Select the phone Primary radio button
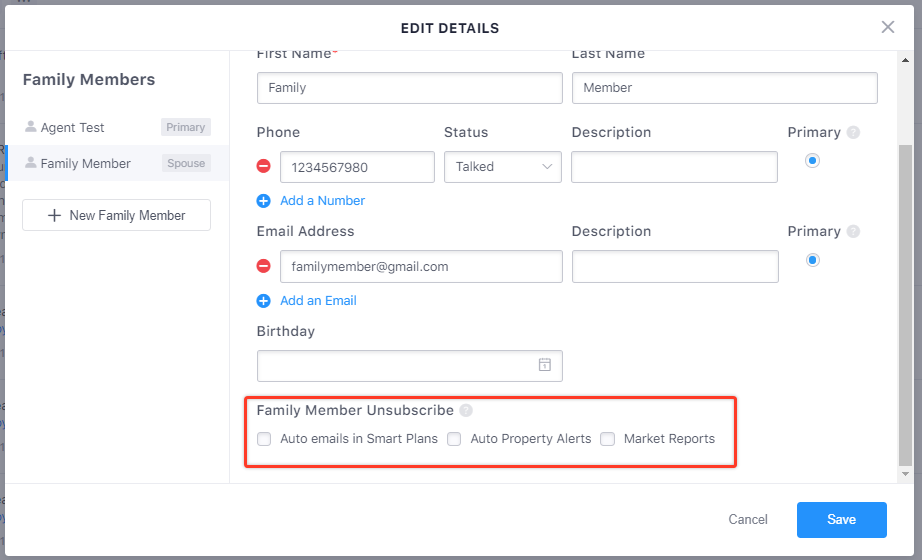The image size is (922, 560). 813,161
